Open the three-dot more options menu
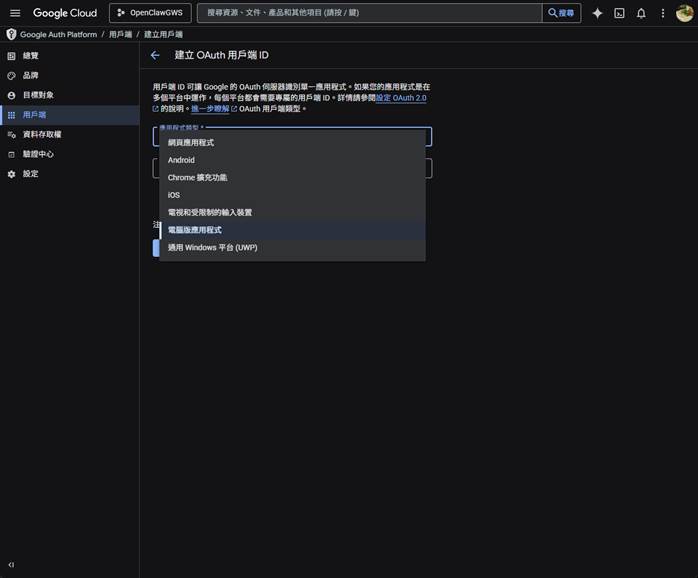 662,13
